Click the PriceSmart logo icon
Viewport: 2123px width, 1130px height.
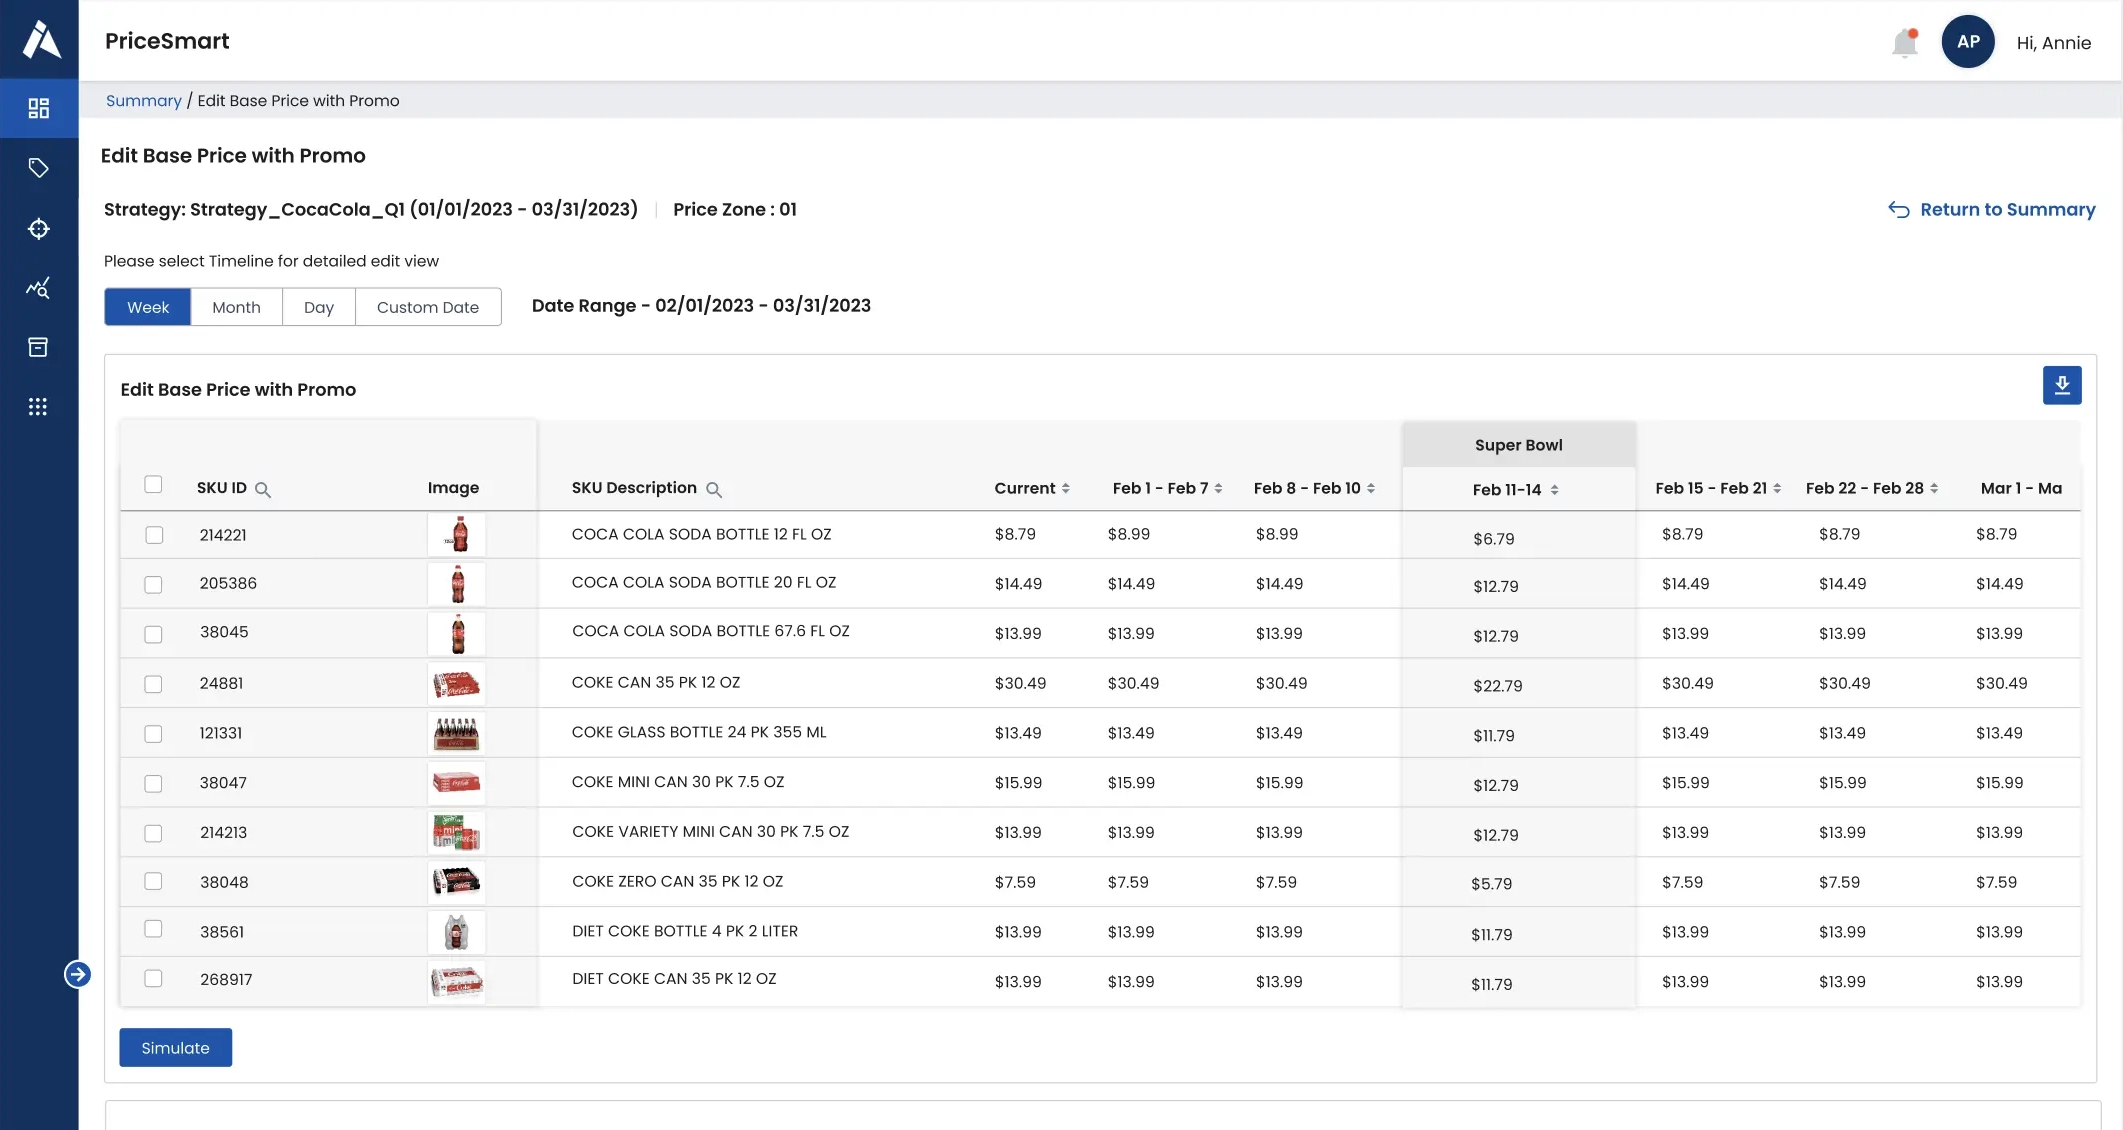42,40
